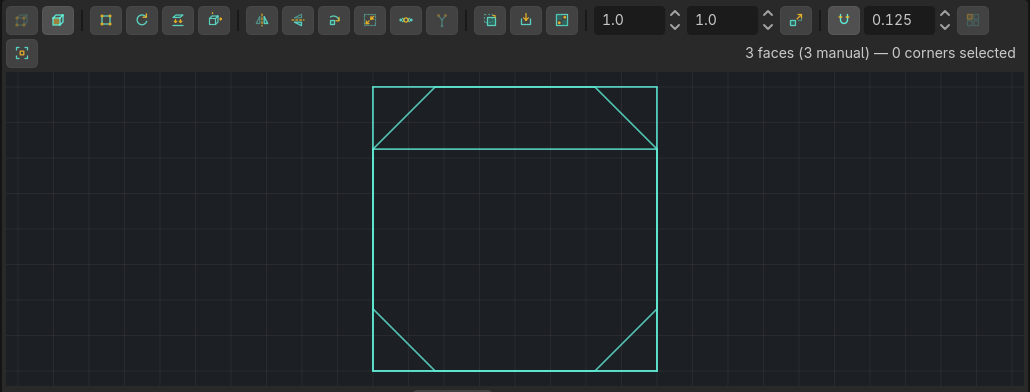Click the cube with arrow icon

pos(214,20)
